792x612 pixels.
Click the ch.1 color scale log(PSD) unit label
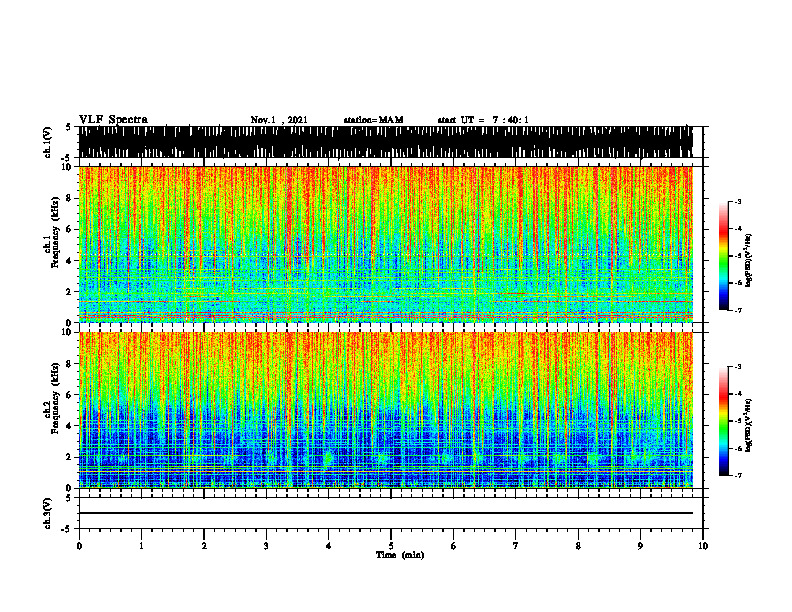point(749,261)
